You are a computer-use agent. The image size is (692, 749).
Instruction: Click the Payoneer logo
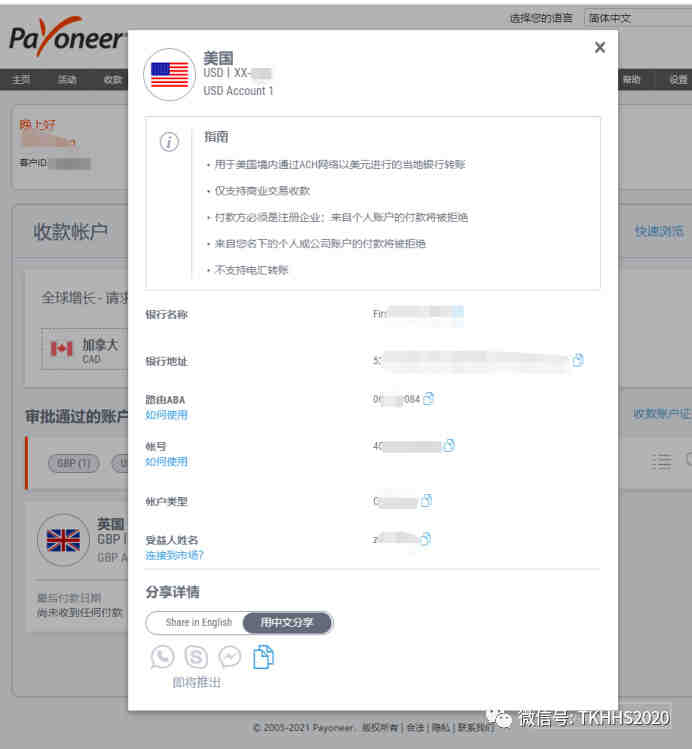click(x=67, y=37)
